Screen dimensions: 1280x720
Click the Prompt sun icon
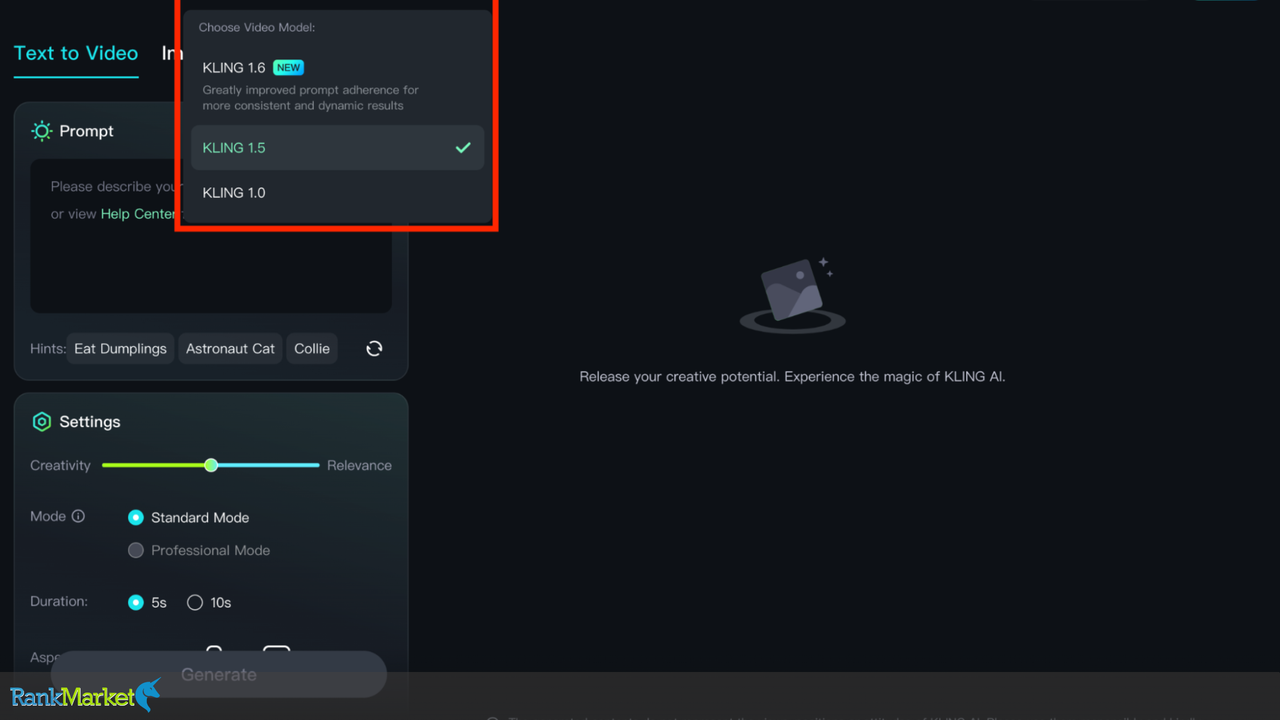[41, 131]
